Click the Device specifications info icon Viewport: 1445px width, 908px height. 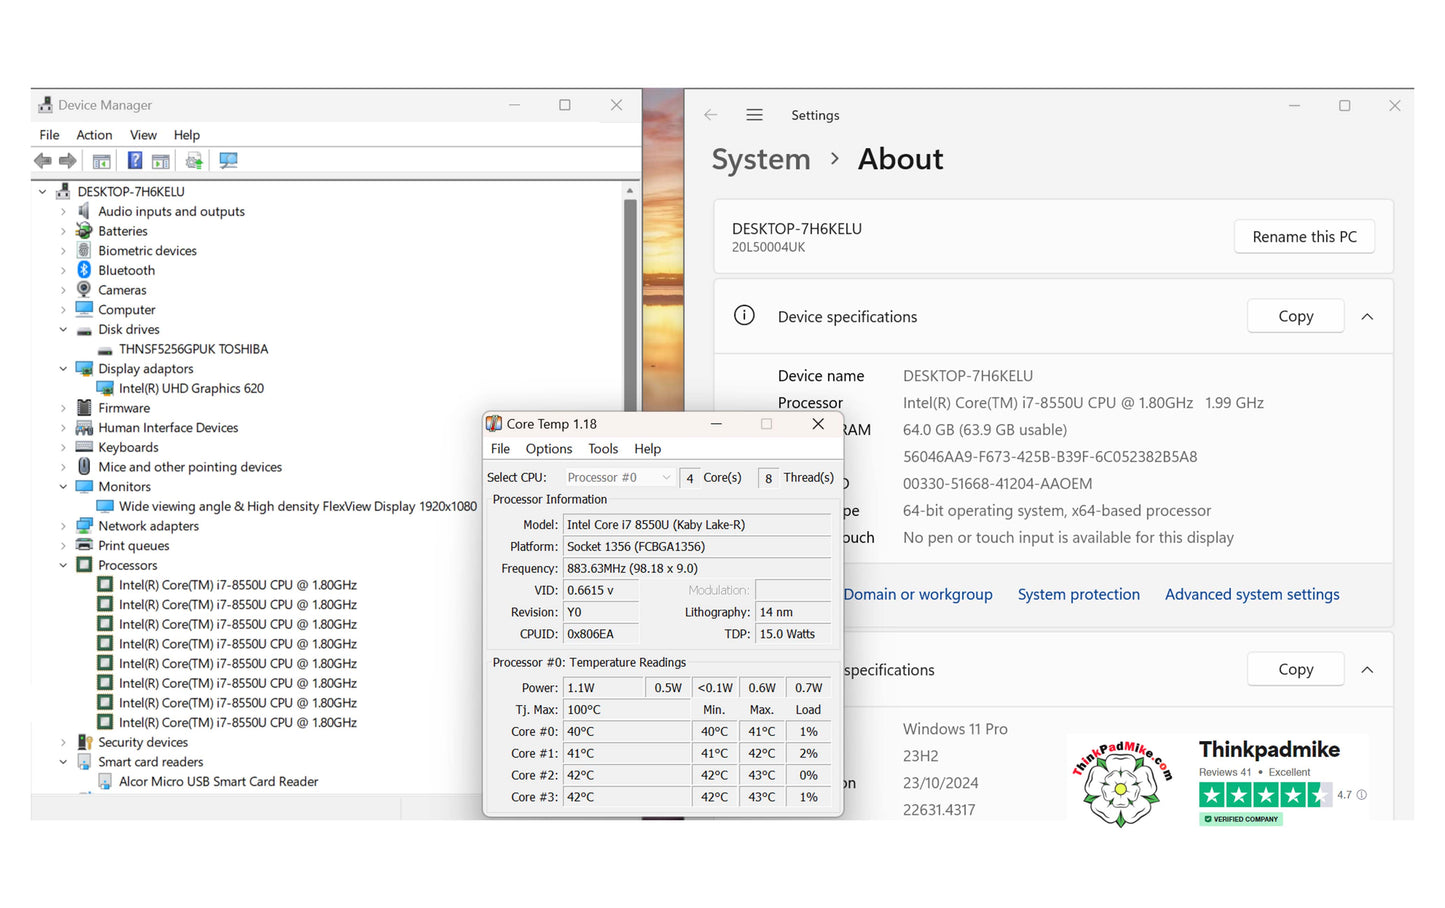pyautogui.click(x=744, y=316)
